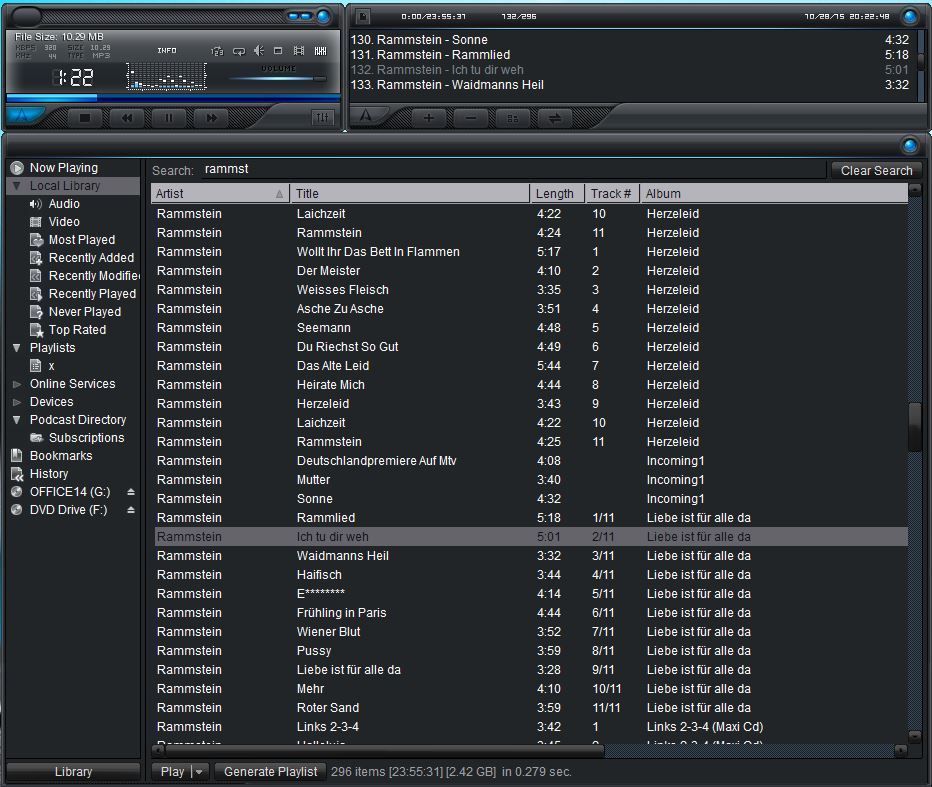932x787 pixels.
Task: Sort by Track # column header
Action: pos(612,194)
